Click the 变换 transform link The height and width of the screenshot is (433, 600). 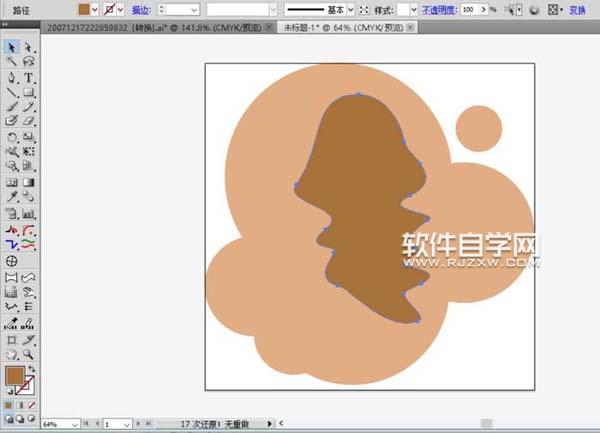[577, 10]
